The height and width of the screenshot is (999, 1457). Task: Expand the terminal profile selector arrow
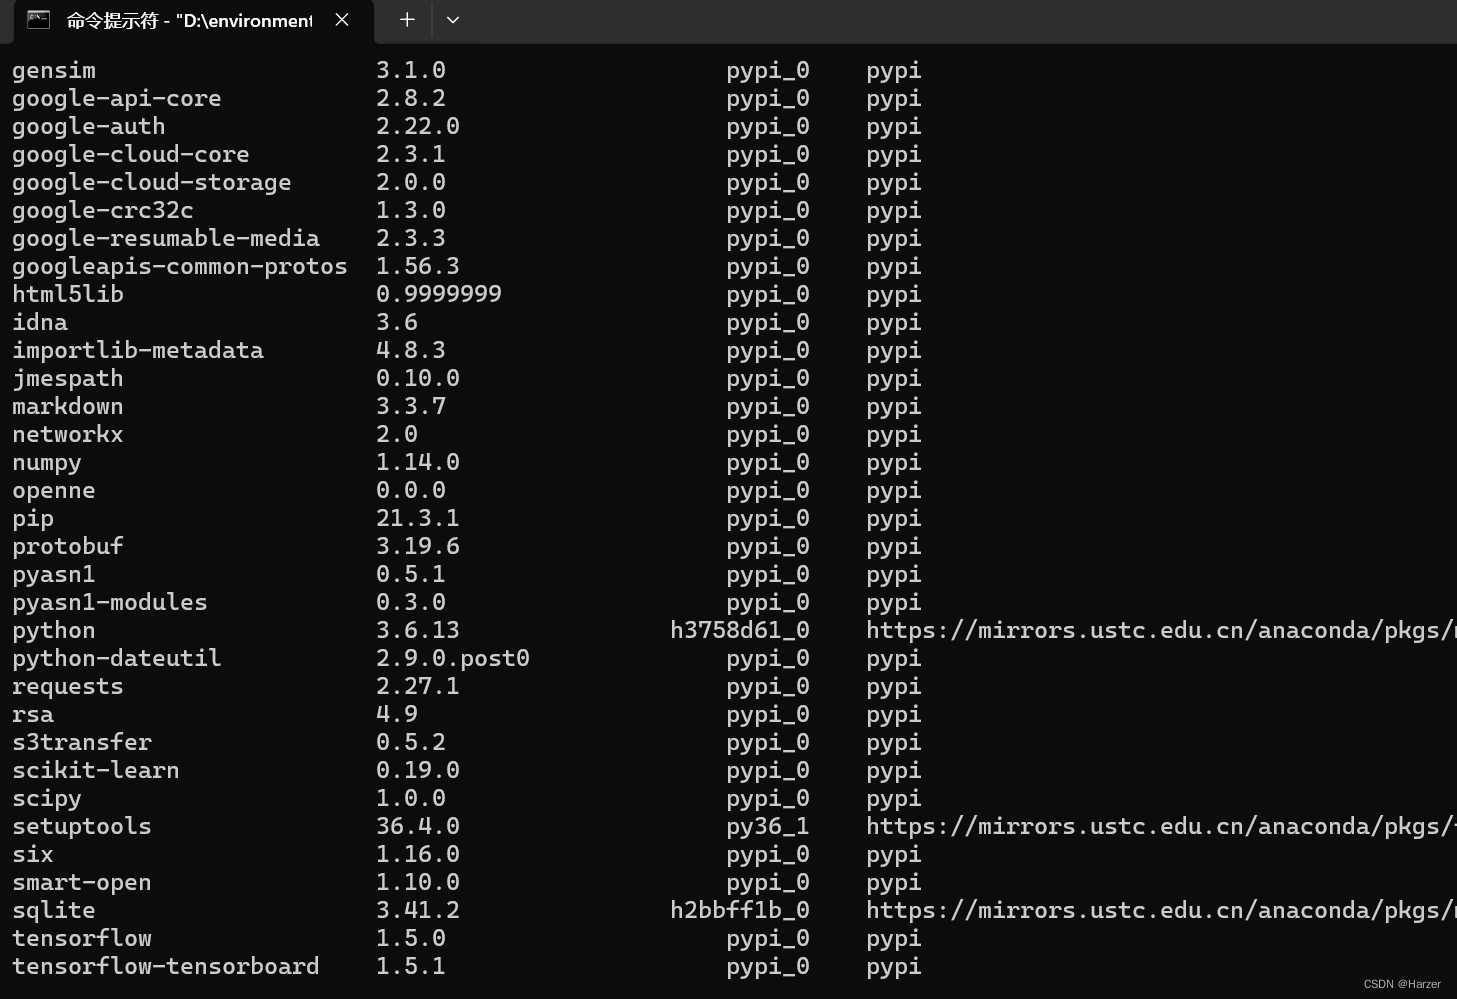(453, 20)
